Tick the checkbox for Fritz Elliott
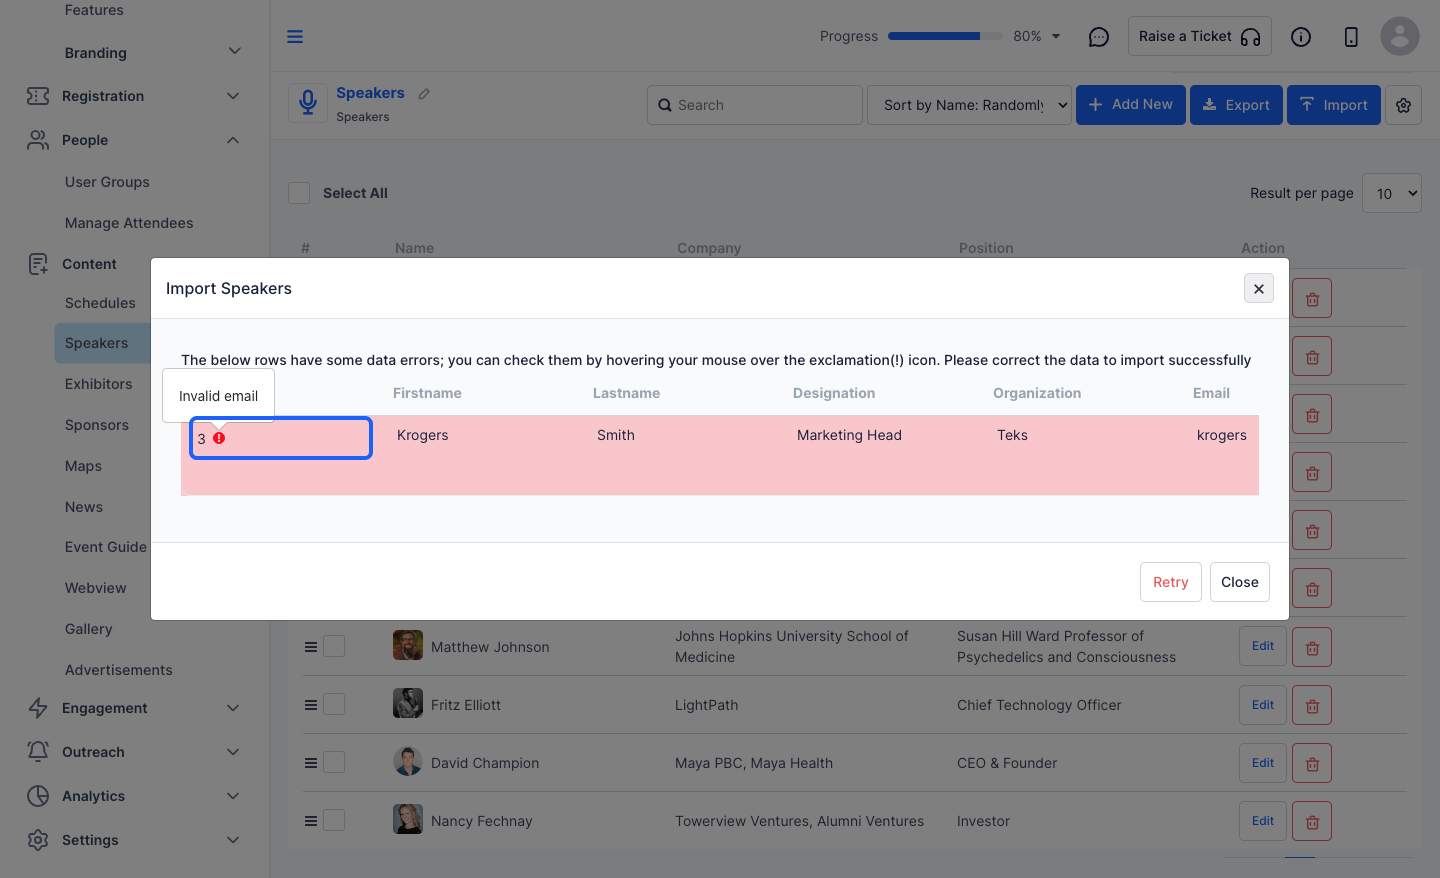The height and width of the screenshot is (878, 1440). point(334,705)
